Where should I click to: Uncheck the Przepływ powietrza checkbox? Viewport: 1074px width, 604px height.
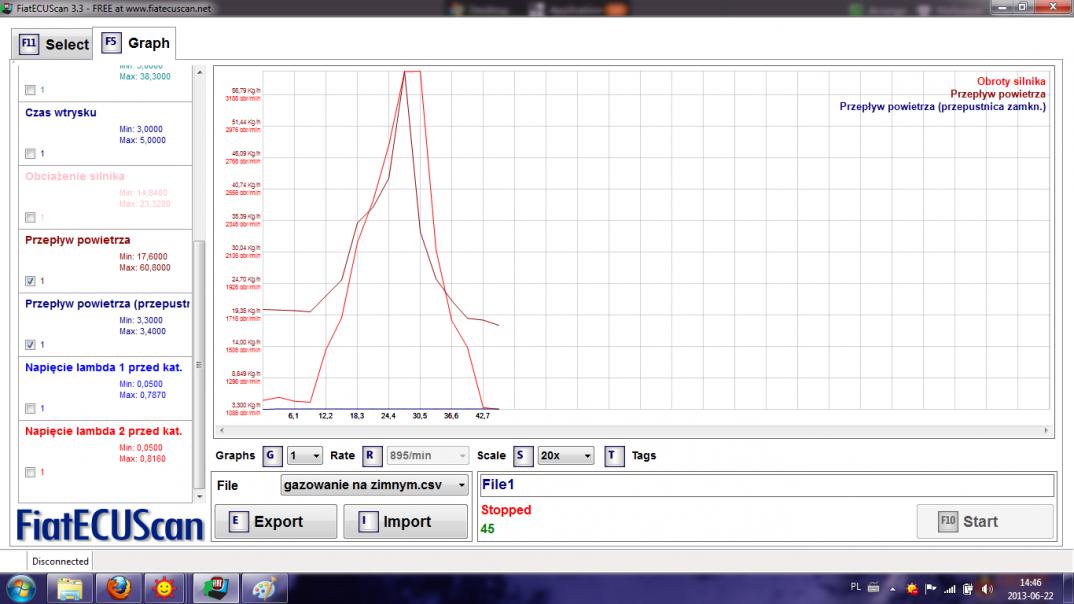click(x=30, y=281)
